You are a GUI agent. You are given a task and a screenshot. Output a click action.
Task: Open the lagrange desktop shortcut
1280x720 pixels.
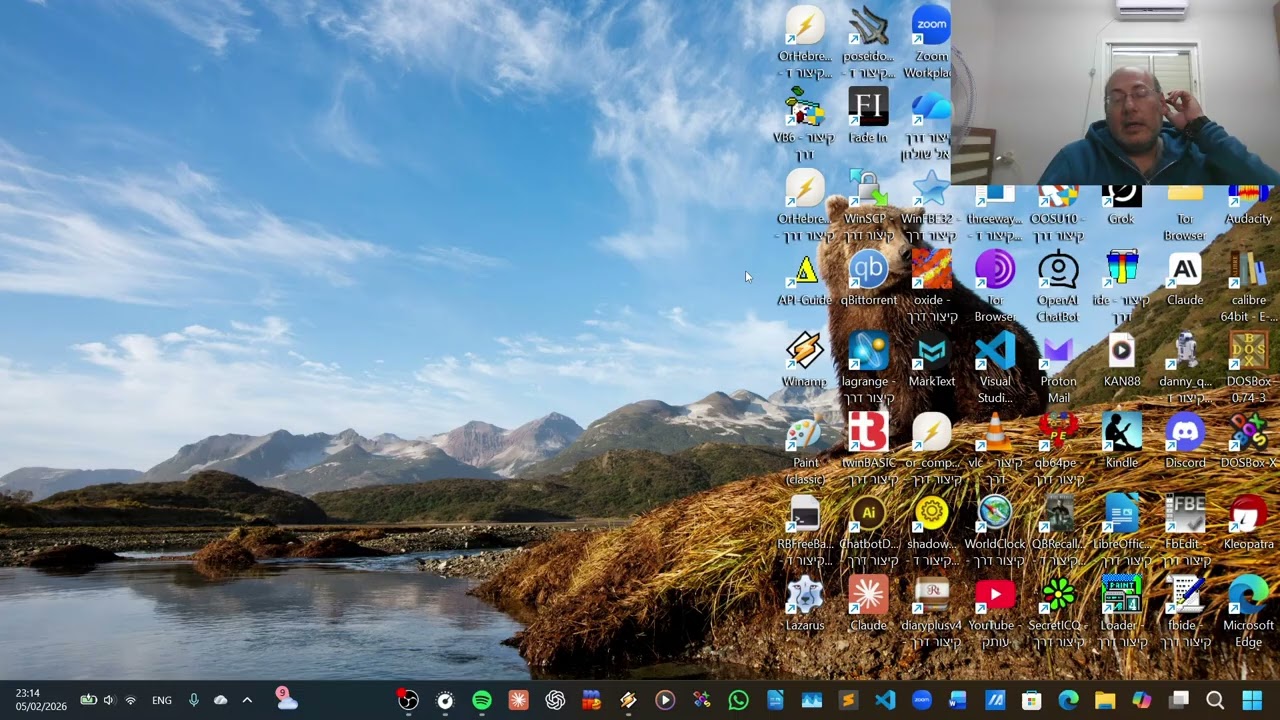pos(868,367)
